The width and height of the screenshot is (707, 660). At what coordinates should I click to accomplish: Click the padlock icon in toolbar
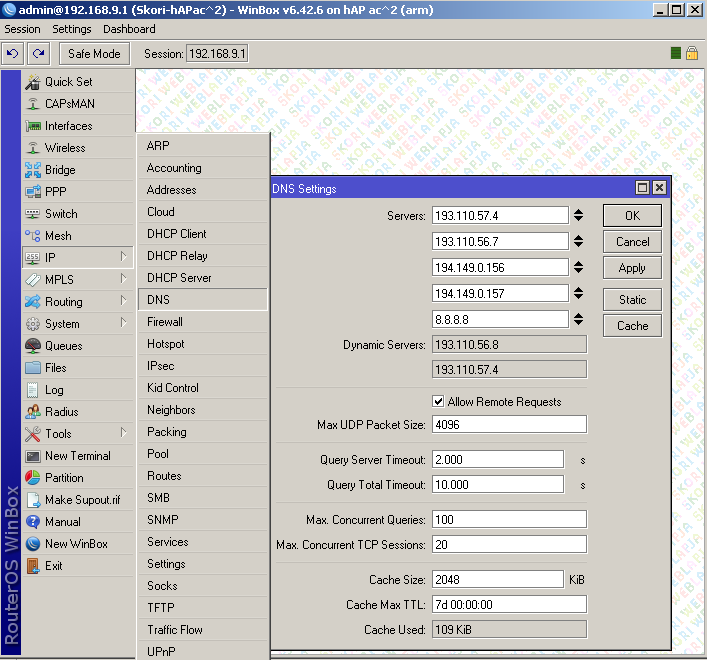(x=691, y=53)
